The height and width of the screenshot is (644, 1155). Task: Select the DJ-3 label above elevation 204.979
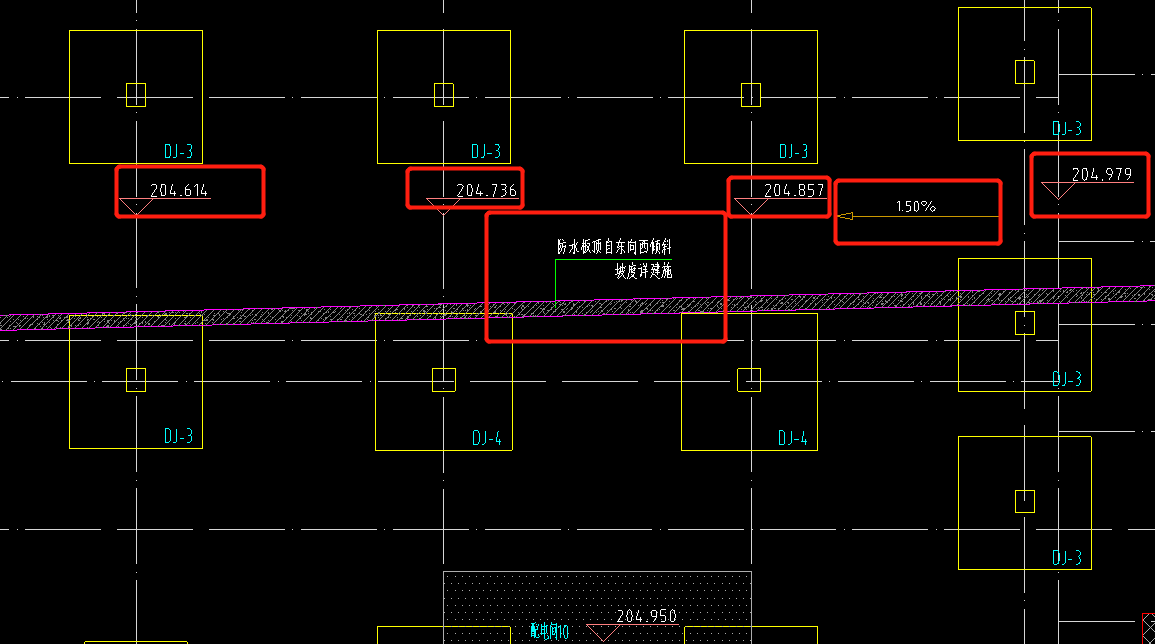pos(1066,129)
